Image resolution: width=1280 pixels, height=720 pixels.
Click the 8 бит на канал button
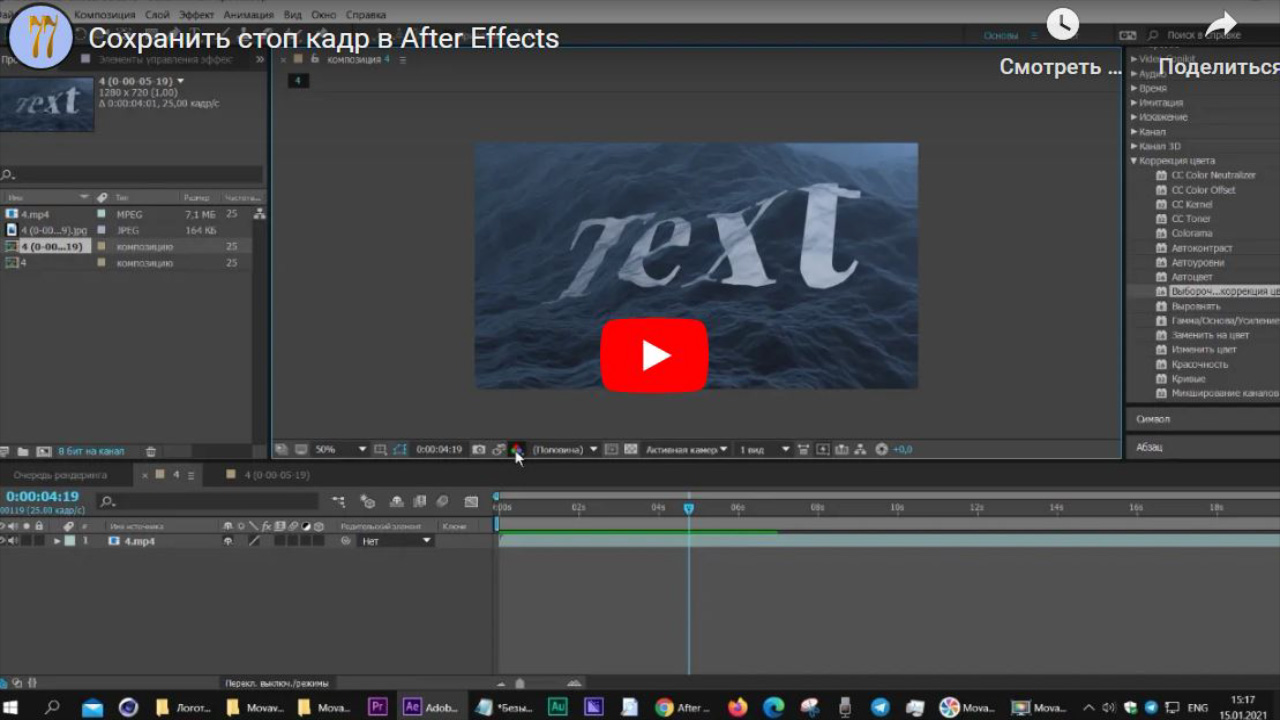(x=91, y=452)
